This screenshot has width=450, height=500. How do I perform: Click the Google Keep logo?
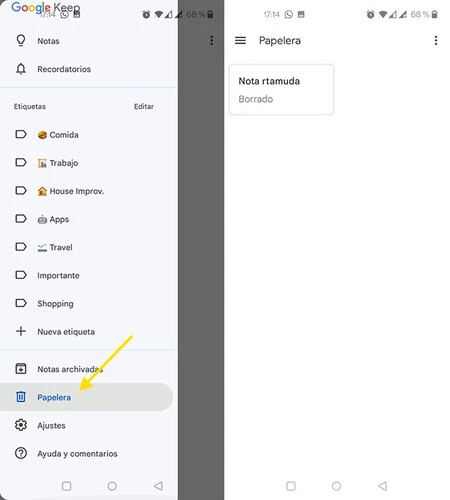(46, 7)
